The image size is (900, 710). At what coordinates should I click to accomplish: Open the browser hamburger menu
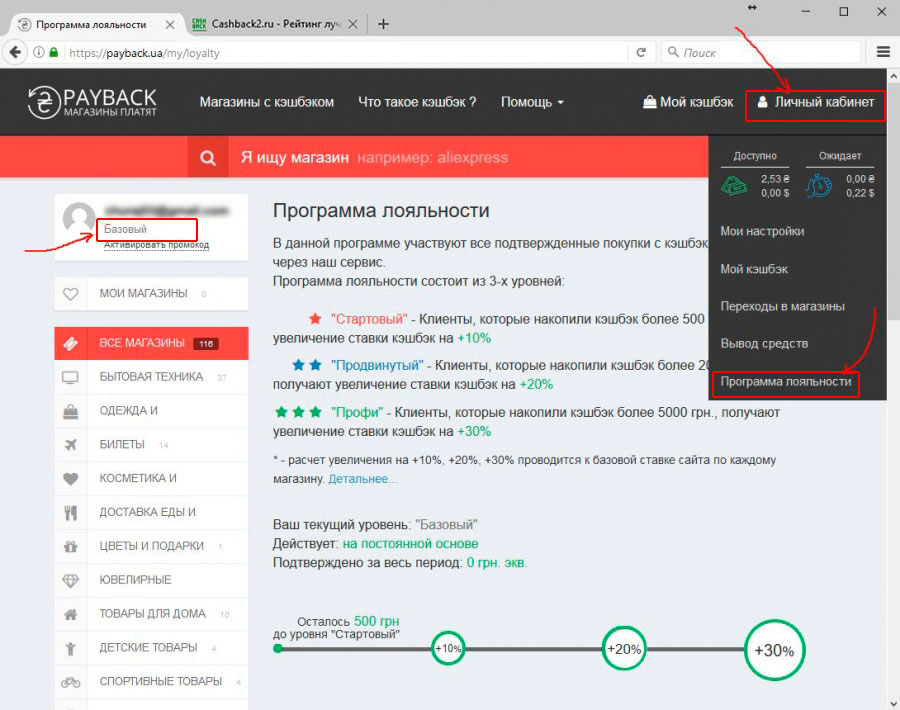point(883,52)
